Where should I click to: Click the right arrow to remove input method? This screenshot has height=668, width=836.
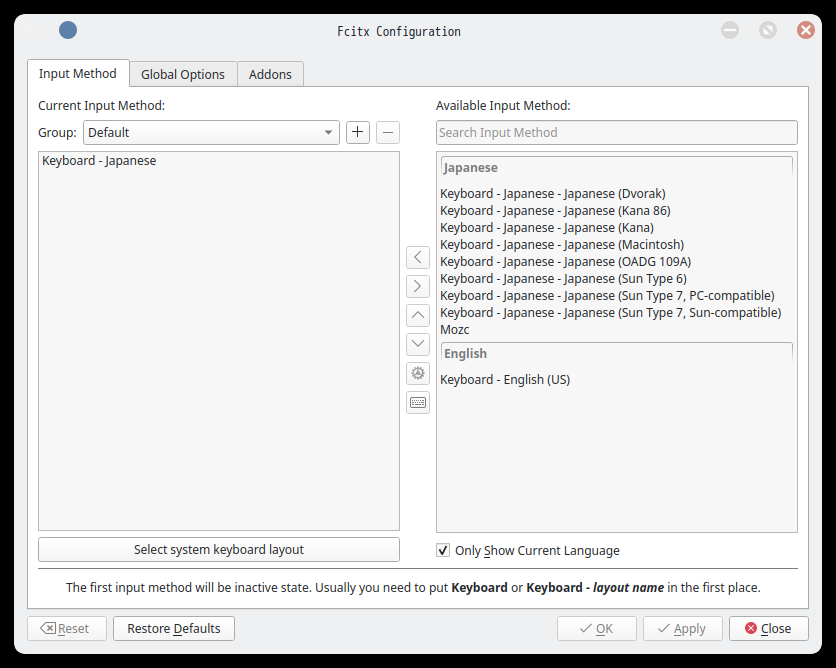point(418,287)
